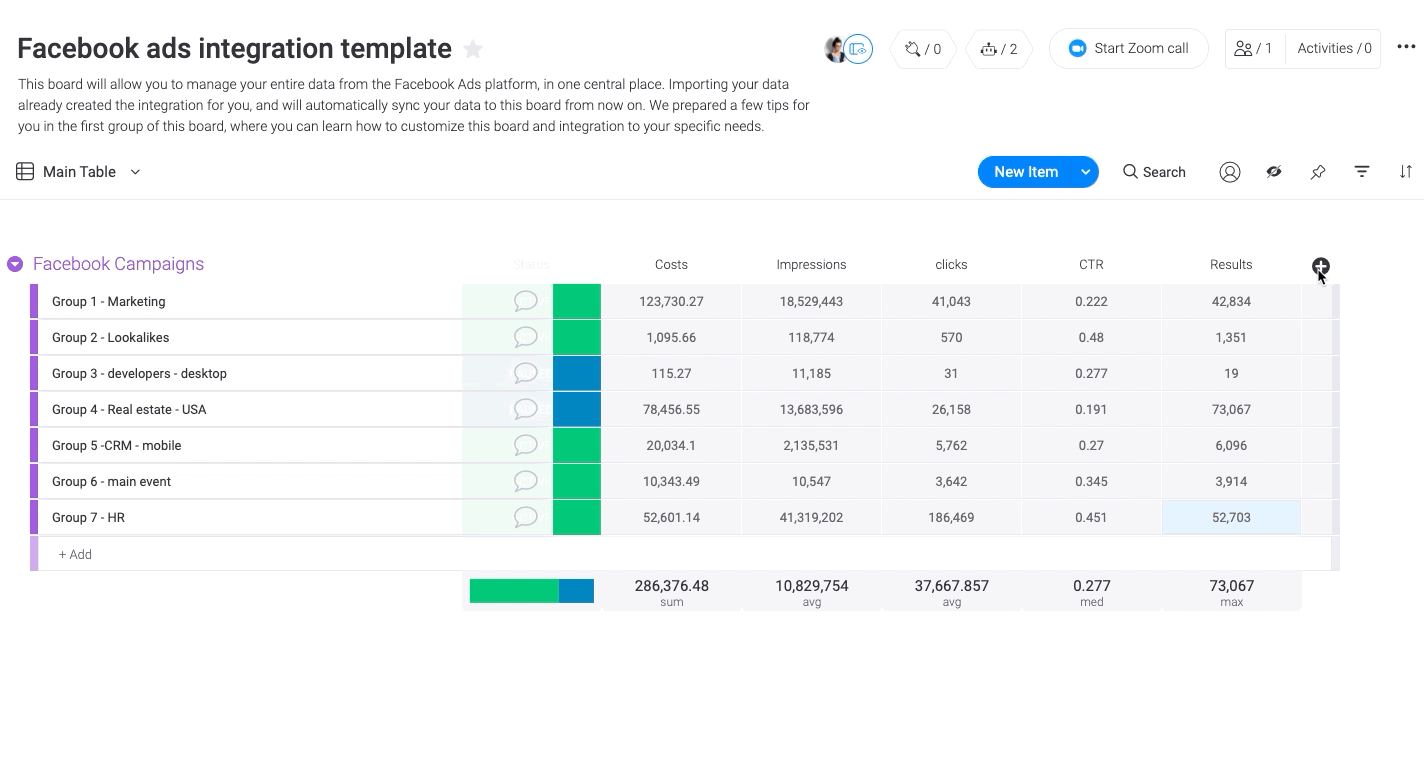The width and height of the screenshot is (1424, 778).
Task: Select highlighted Results cell 52,703
Action: (x=1231, y=517)
